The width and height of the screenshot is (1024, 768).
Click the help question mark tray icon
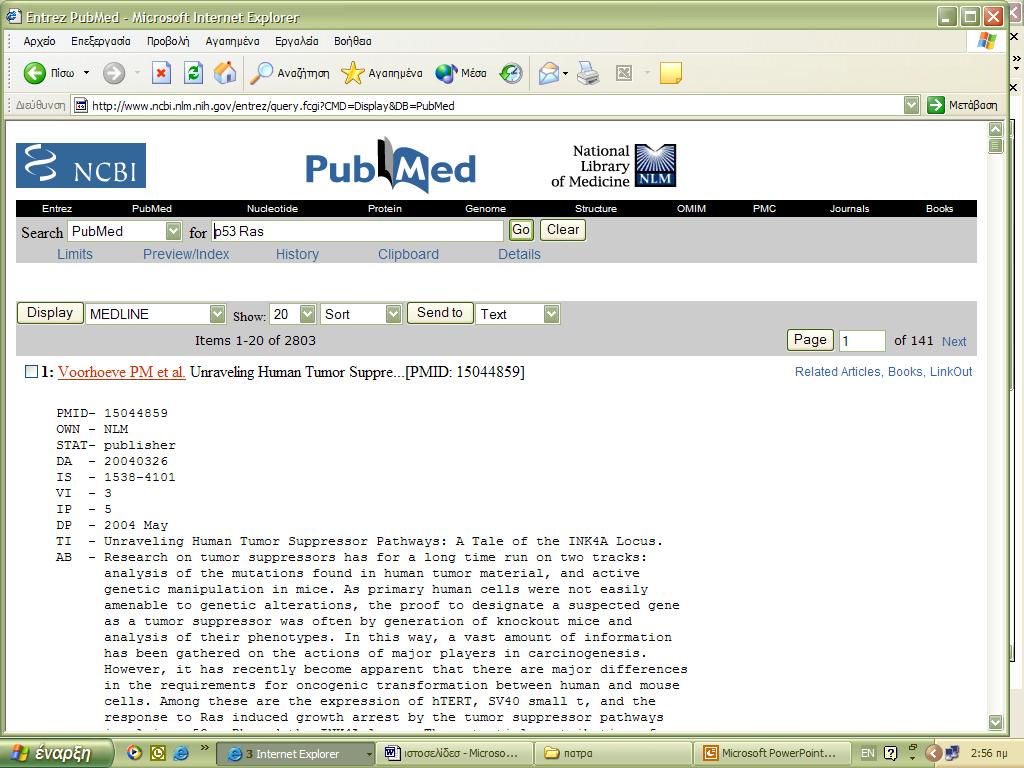[x=890, y=753]
